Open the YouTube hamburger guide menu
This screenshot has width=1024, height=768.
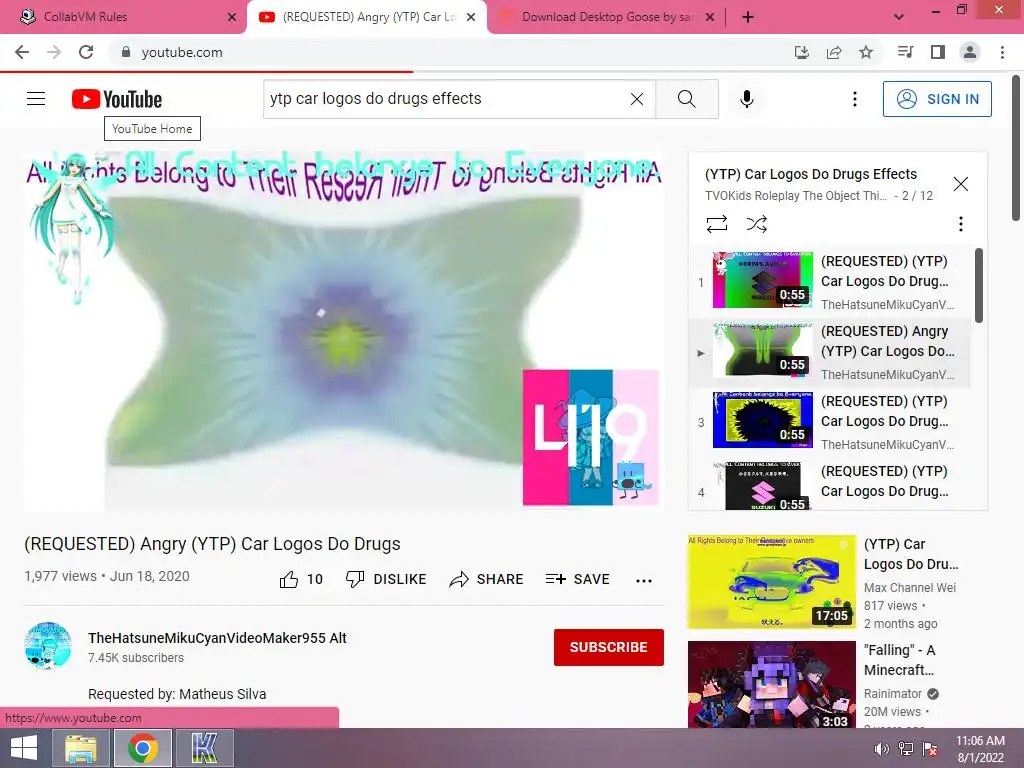36,99
